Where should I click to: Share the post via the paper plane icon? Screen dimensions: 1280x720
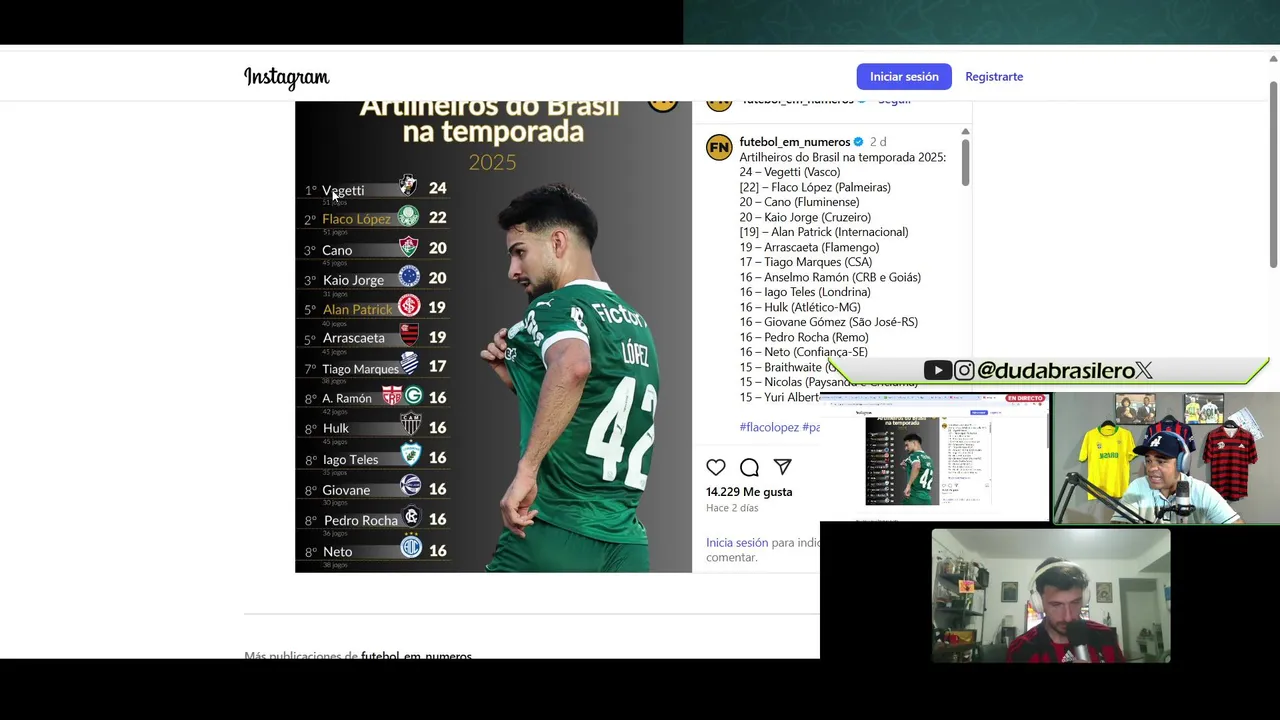click(782, 467)
